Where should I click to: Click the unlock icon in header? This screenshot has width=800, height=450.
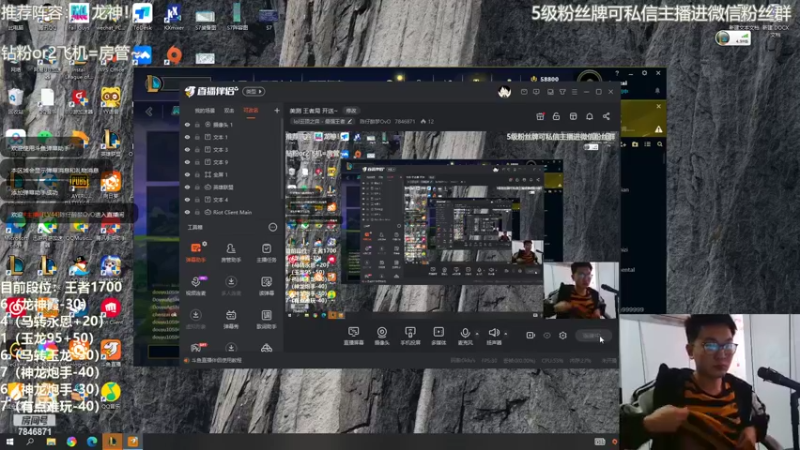click(x=556, y=116)
